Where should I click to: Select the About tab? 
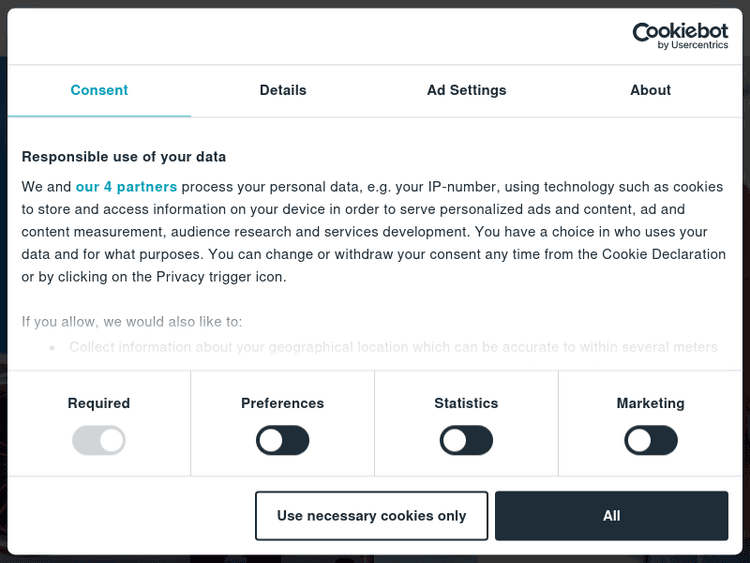click(650, 90)
